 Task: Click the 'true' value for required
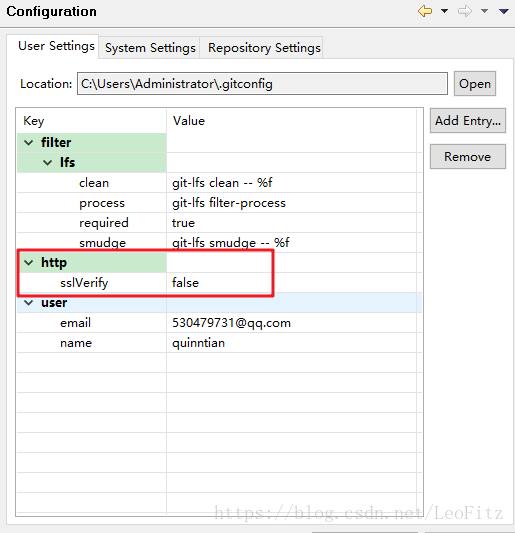[x=183, y=223]
